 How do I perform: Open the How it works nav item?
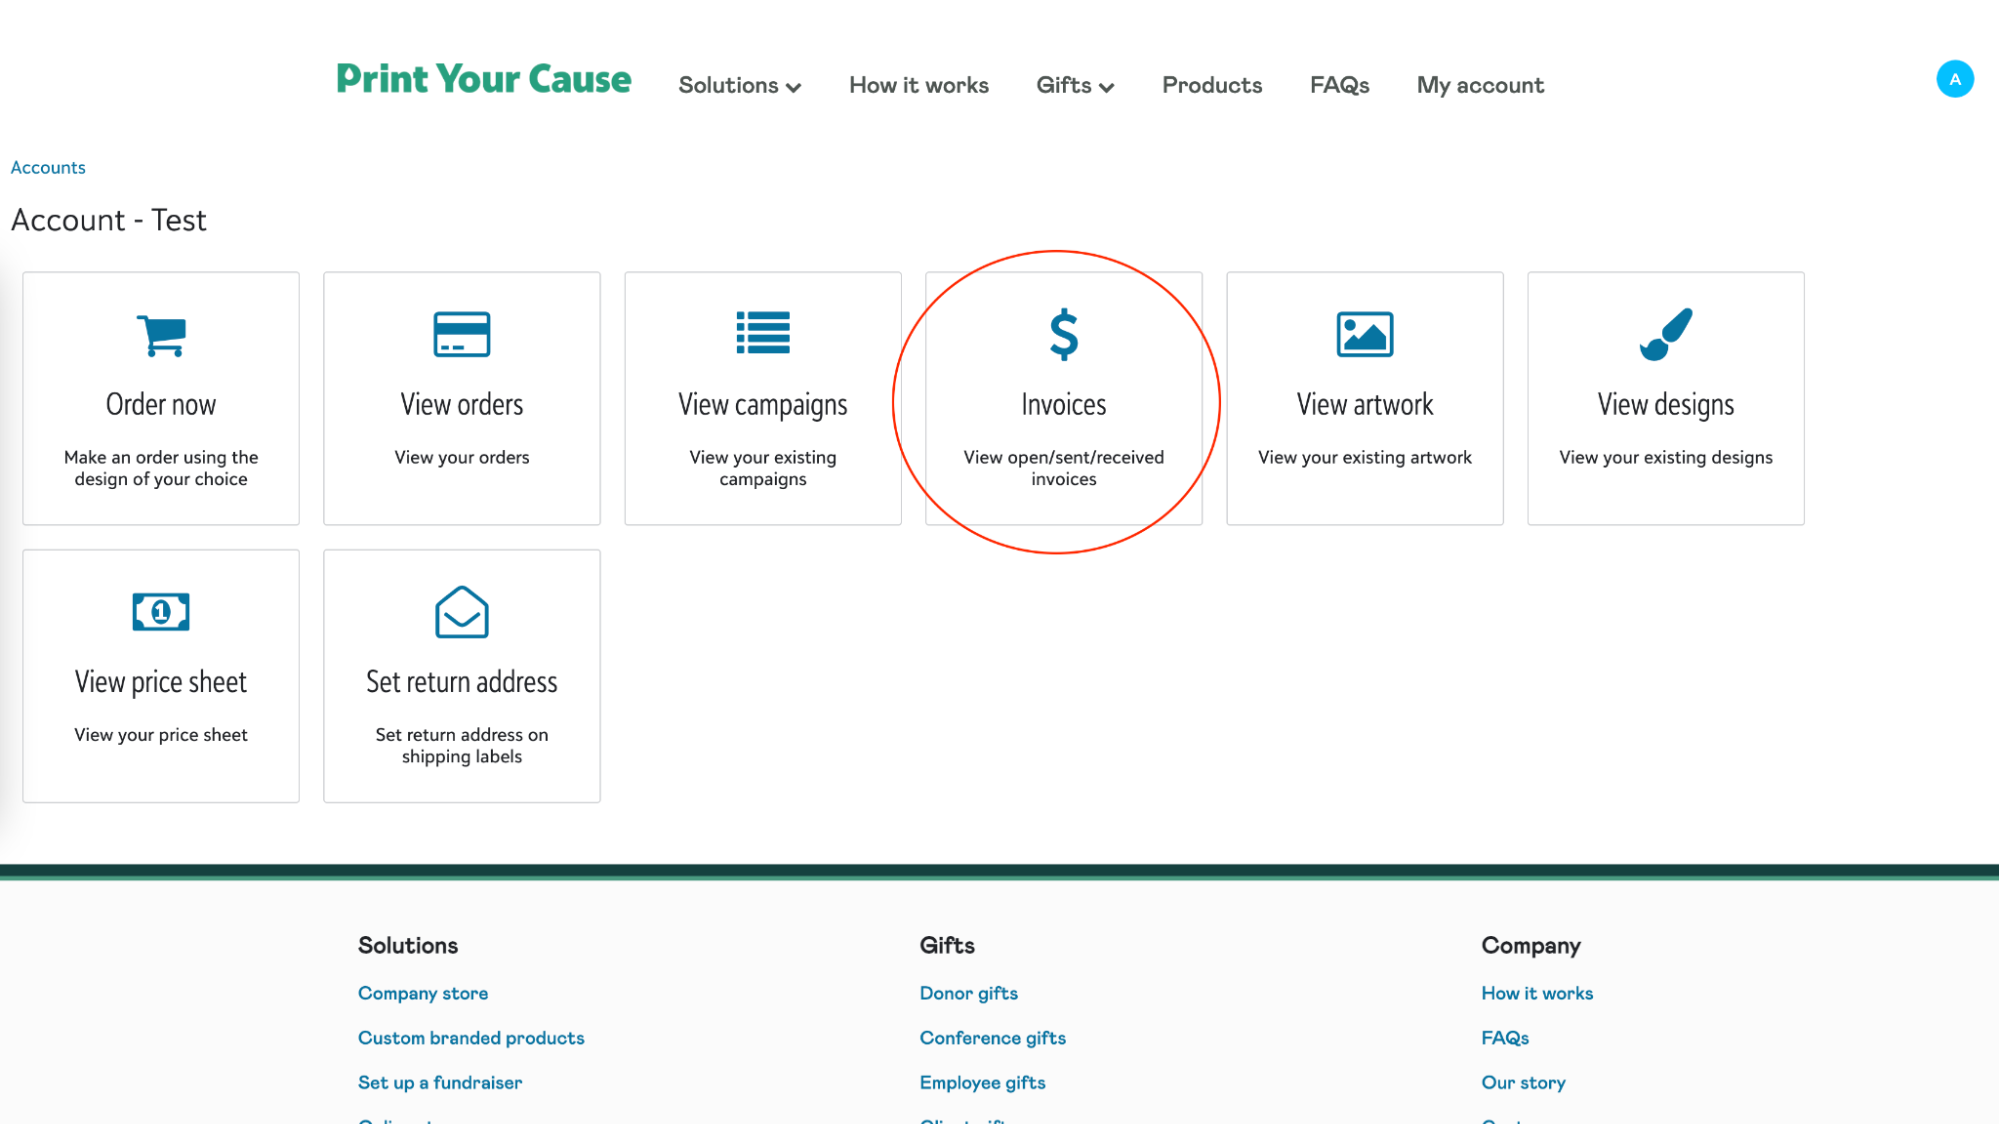point(919,85)
